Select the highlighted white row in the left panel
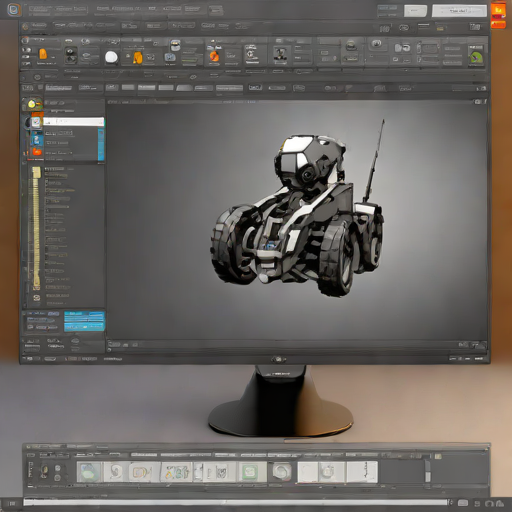Image resolution: width=512 pixels, height=512 pixels. (x=74, y=121)
